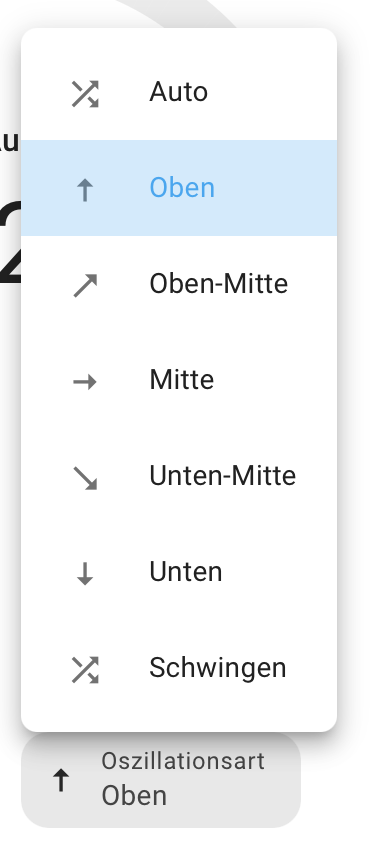Select Unten swing position
This screenshot has width=386, height=846.
179,572
